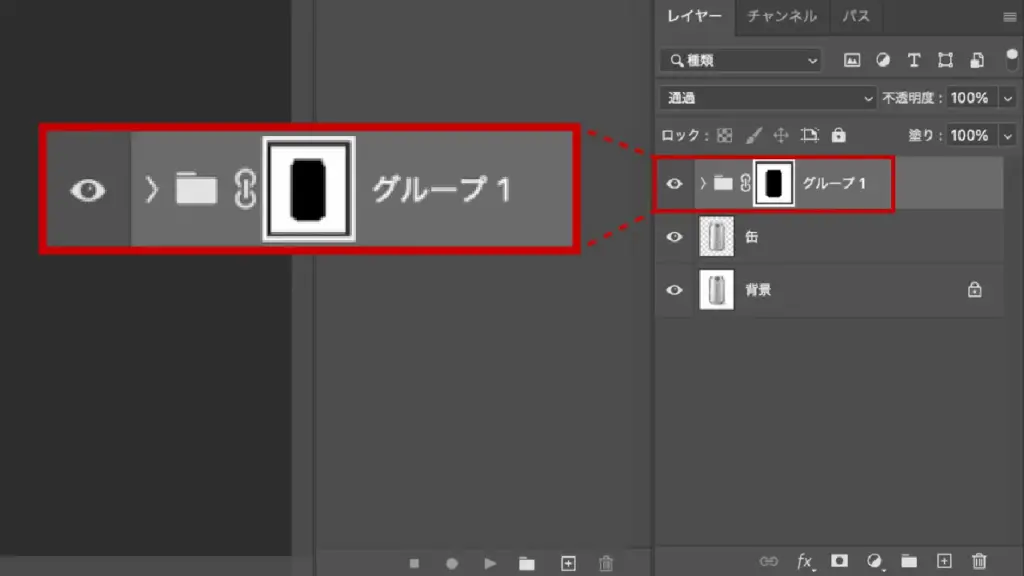Click the fx layer style button
Screen dimensions: 1024x576
click(804, 561)
